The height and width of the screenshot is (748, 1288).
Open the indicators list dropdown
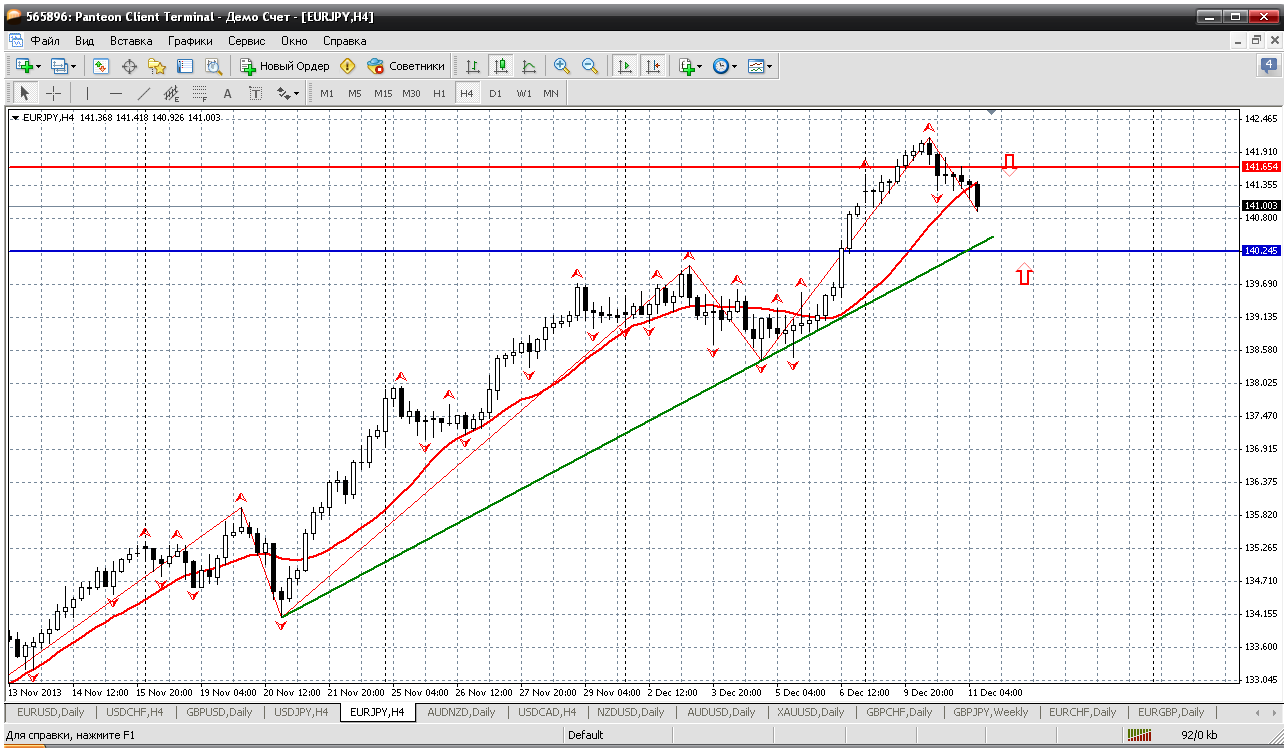[x=699, y=66]
